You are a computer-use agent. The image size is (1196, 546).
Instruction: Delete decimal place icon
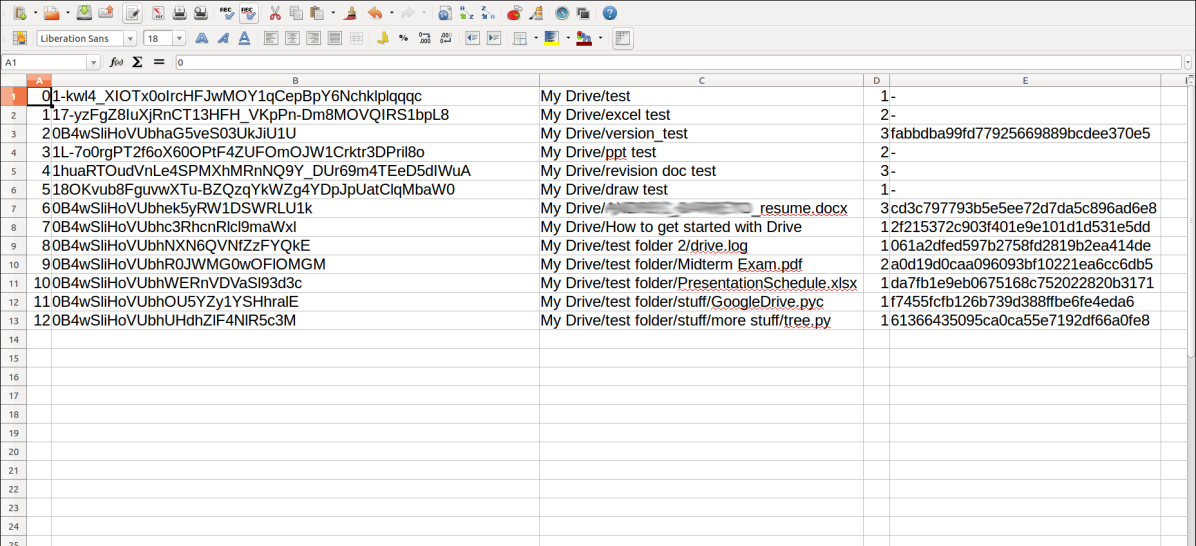coord(446,38)
